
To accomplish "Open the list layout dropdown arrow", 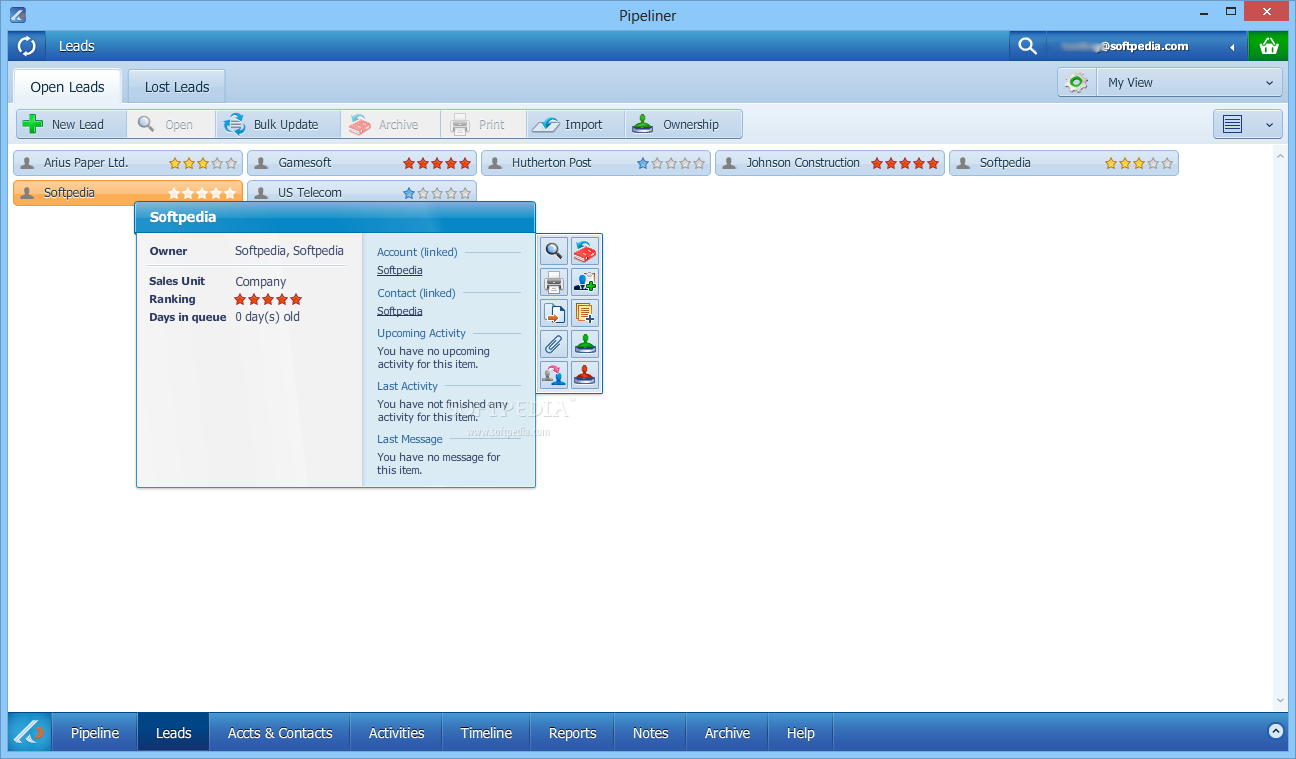I will tap(1270, 125).
